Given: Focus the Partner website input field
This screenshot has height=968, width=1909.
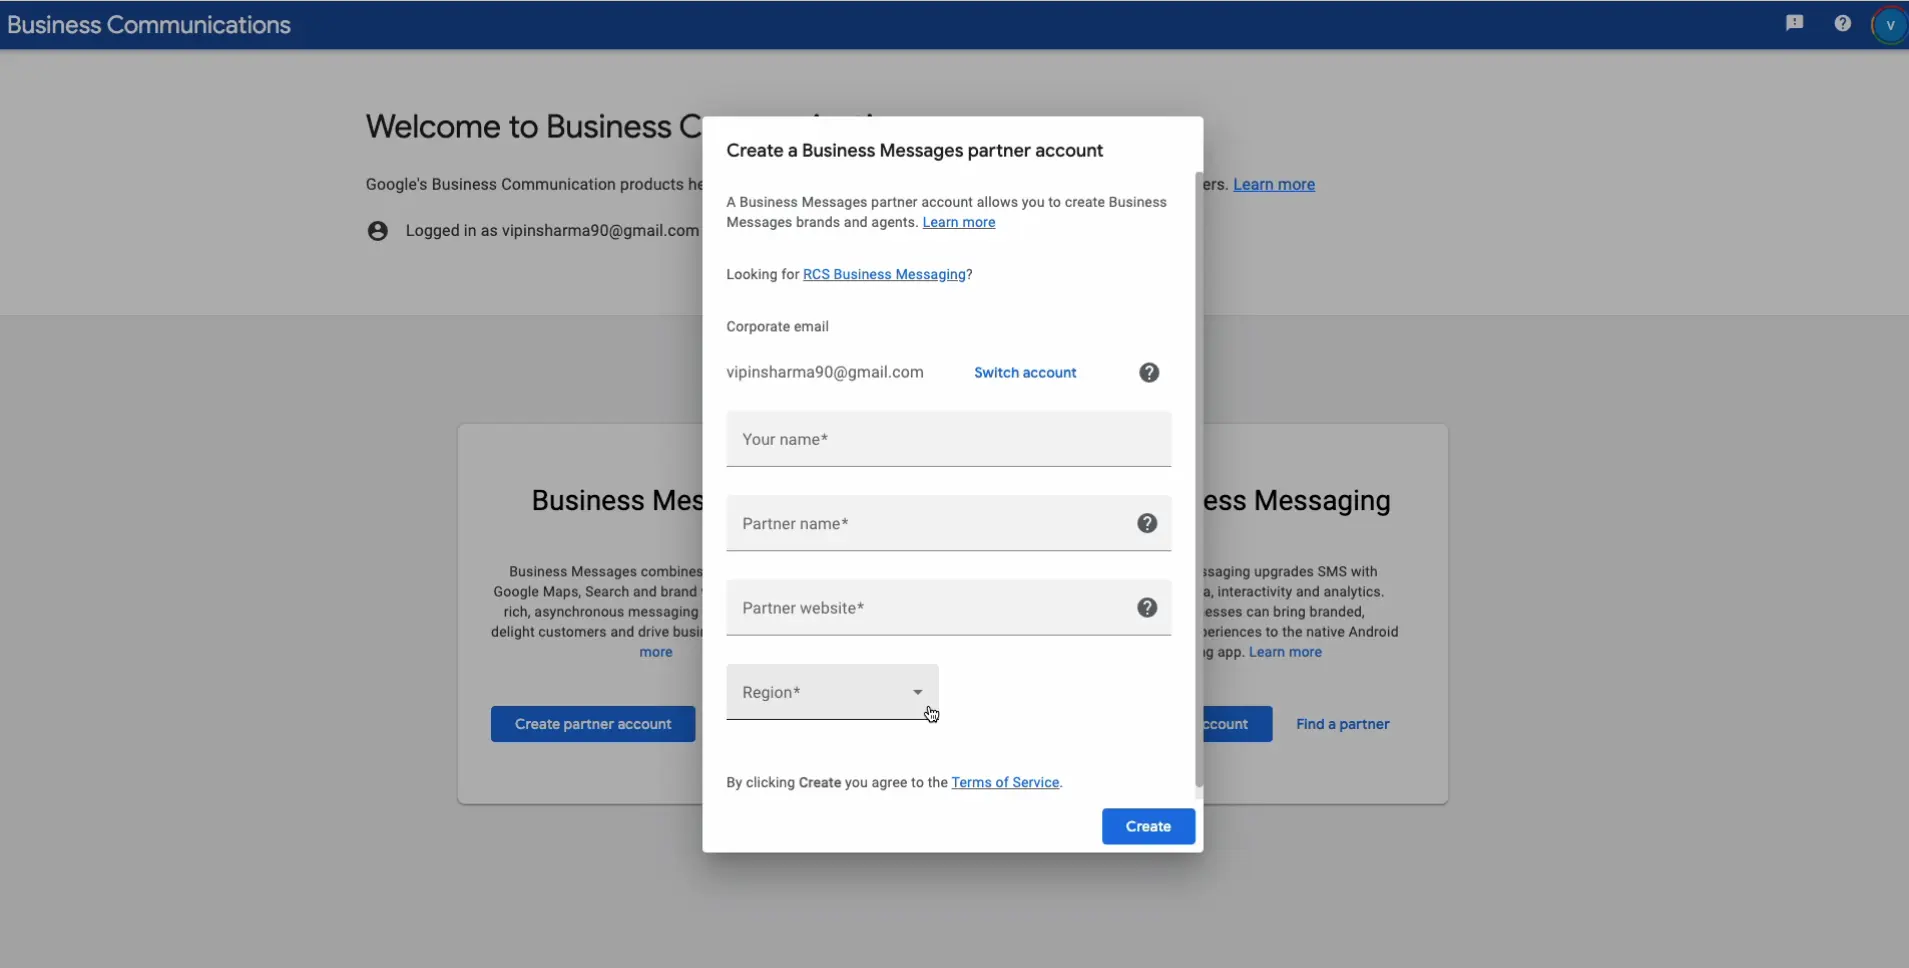Looking at the screenshot, I should pyautogui.click(x=948, y=607).
